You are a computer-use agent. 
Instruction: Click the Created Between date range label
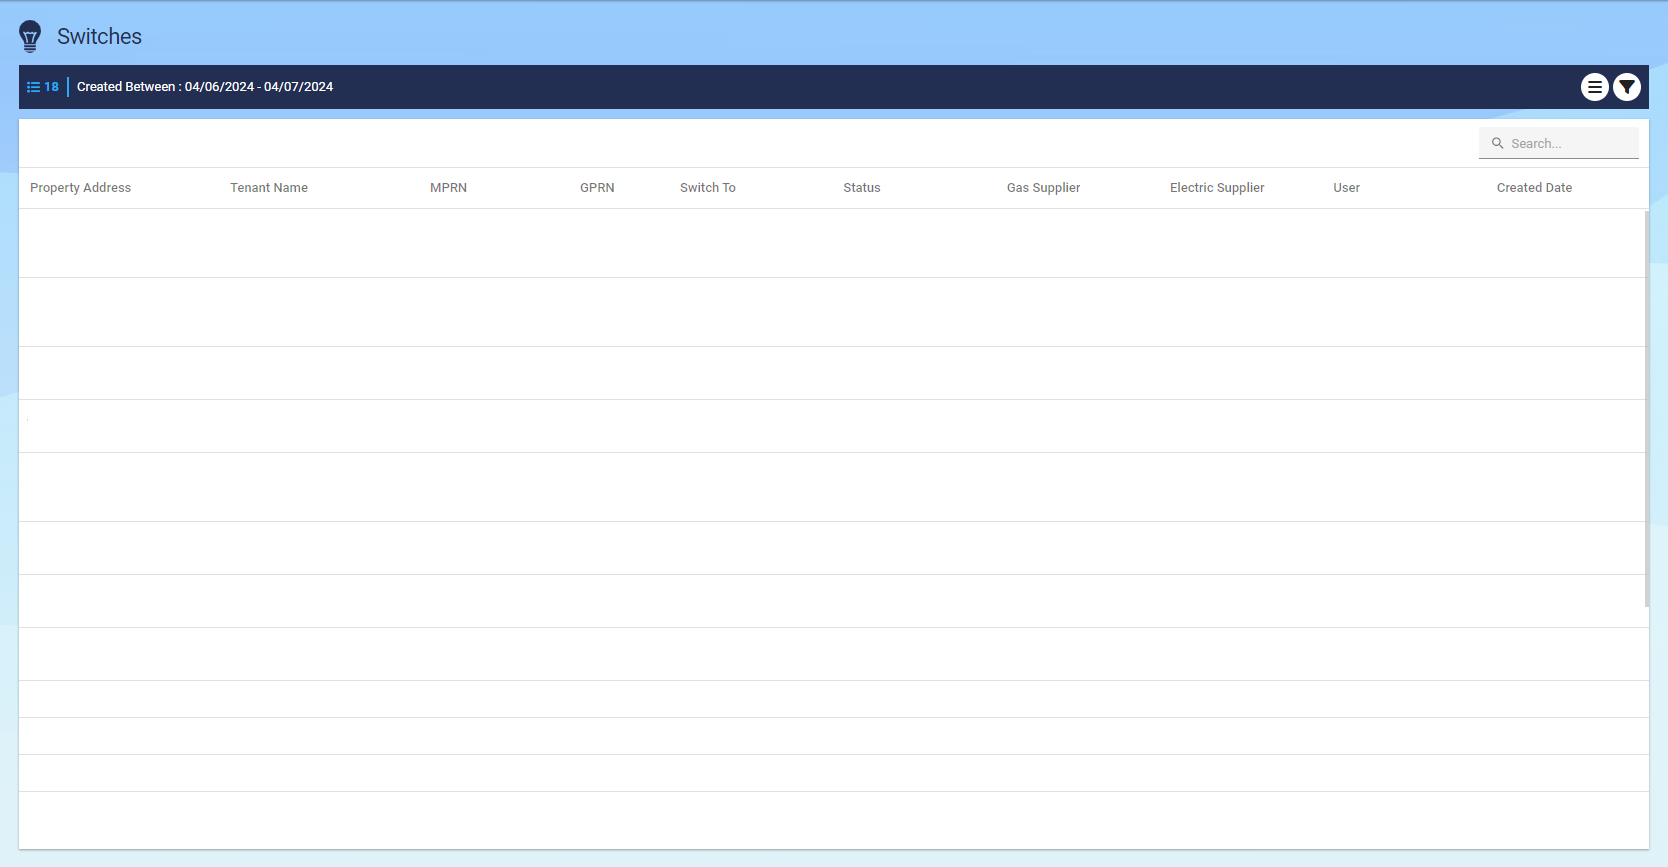tap(205, 87)
